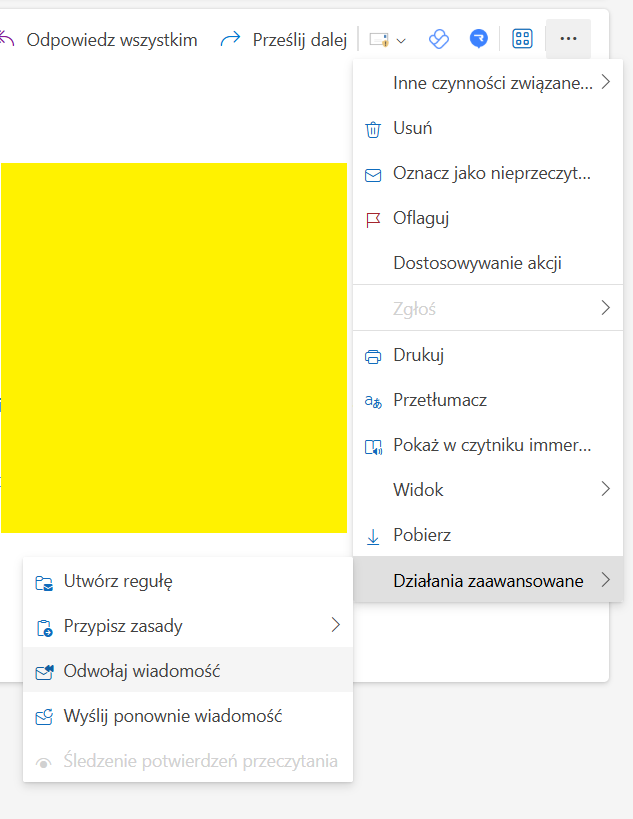This screenshot has width=633, height=819.
Task: Click the immersive reader icon
Action: [373, 447]
